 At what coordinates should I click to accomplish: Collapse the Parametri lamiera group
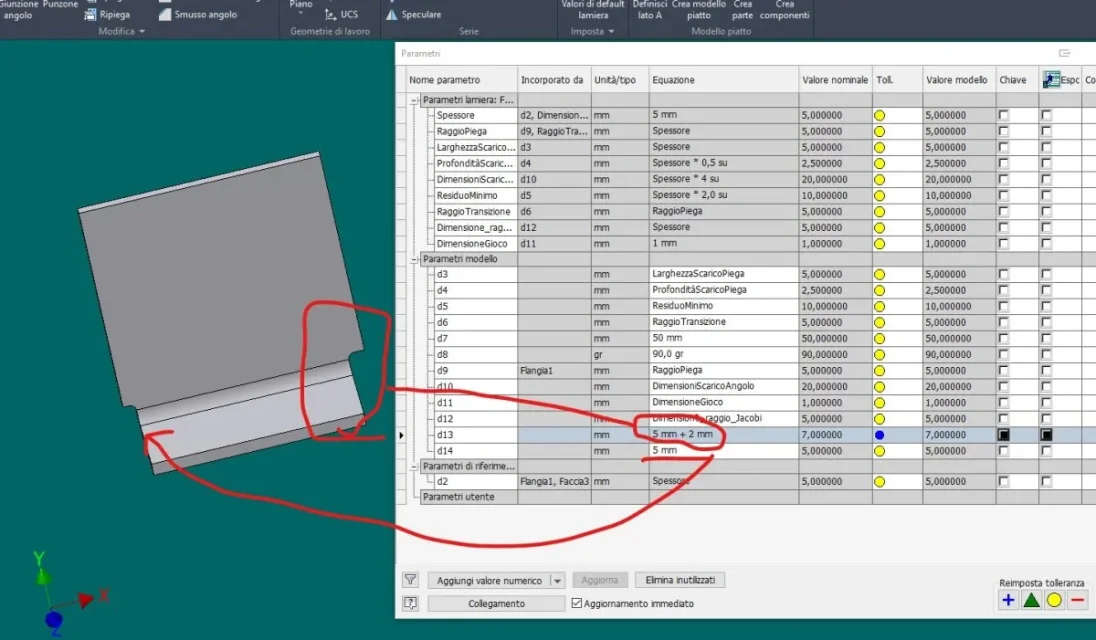pyautogui.click(x=414, y=100)
